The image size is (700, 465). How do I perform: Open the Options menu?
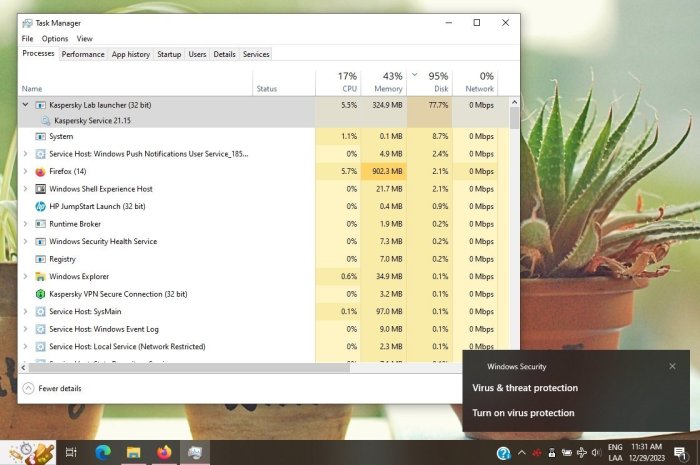pos(55,39)
